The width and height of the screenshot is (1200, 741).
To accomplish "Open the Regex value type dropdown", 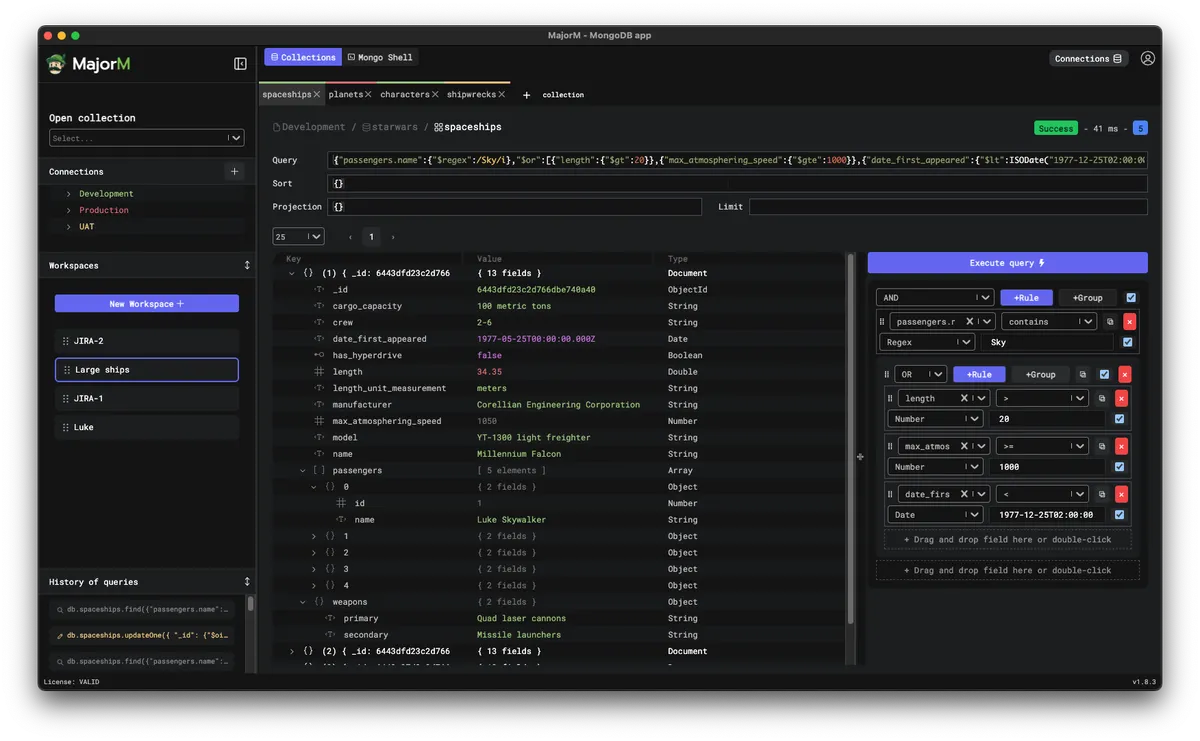I will [x=927, y=342].
